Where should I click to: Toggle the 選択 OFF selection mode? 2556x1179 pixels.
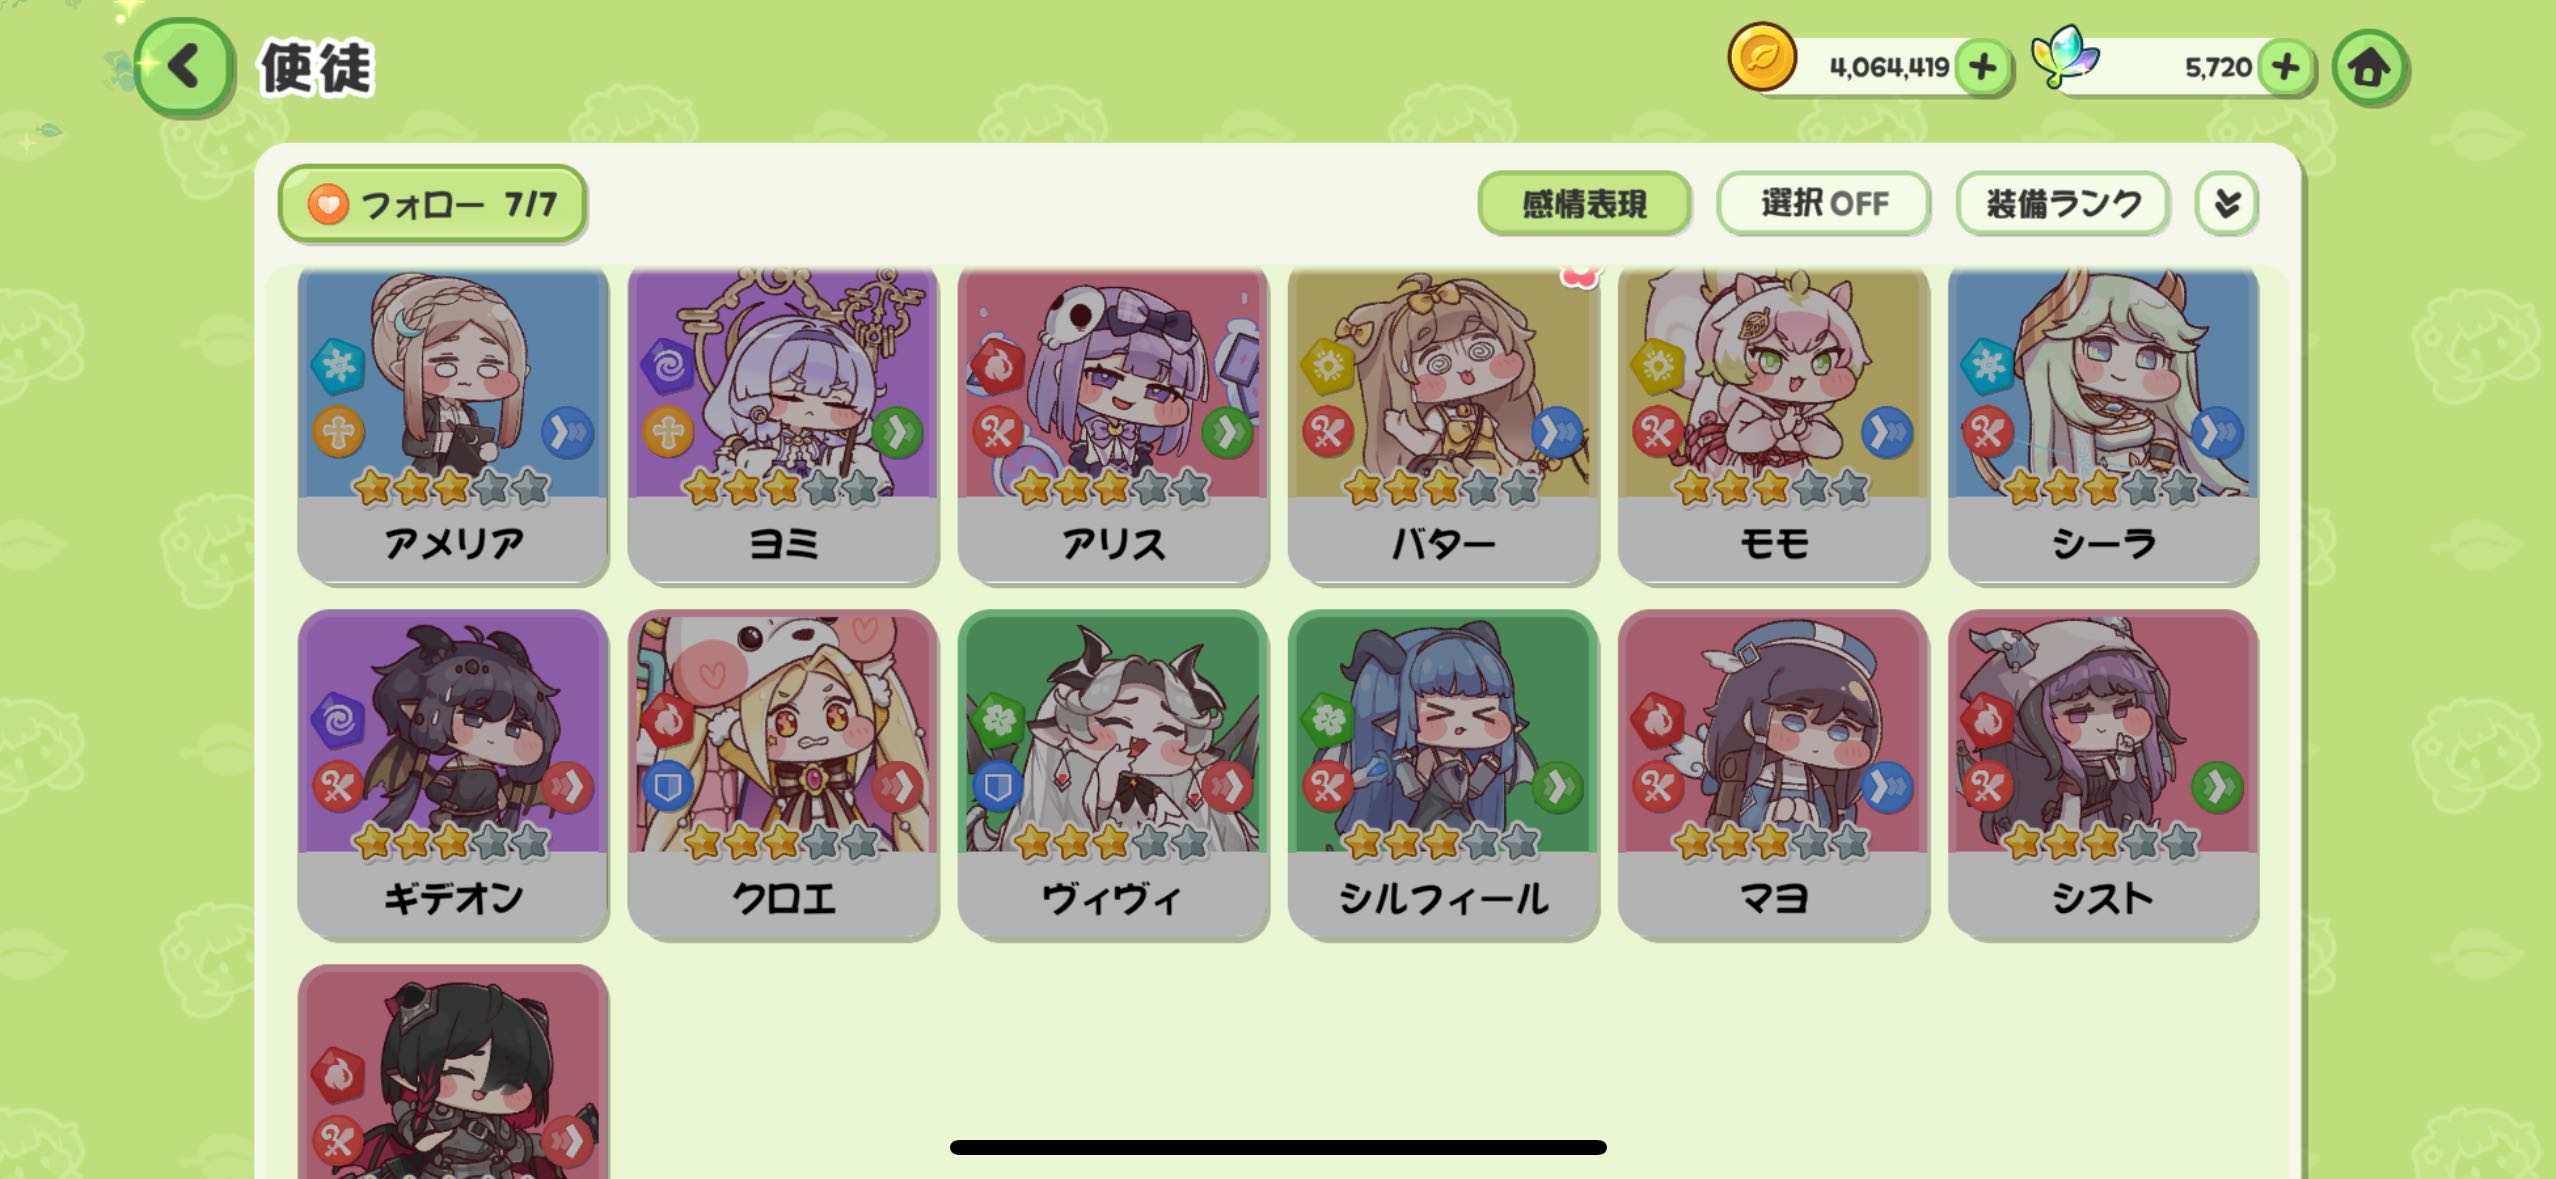point(1824,204)
